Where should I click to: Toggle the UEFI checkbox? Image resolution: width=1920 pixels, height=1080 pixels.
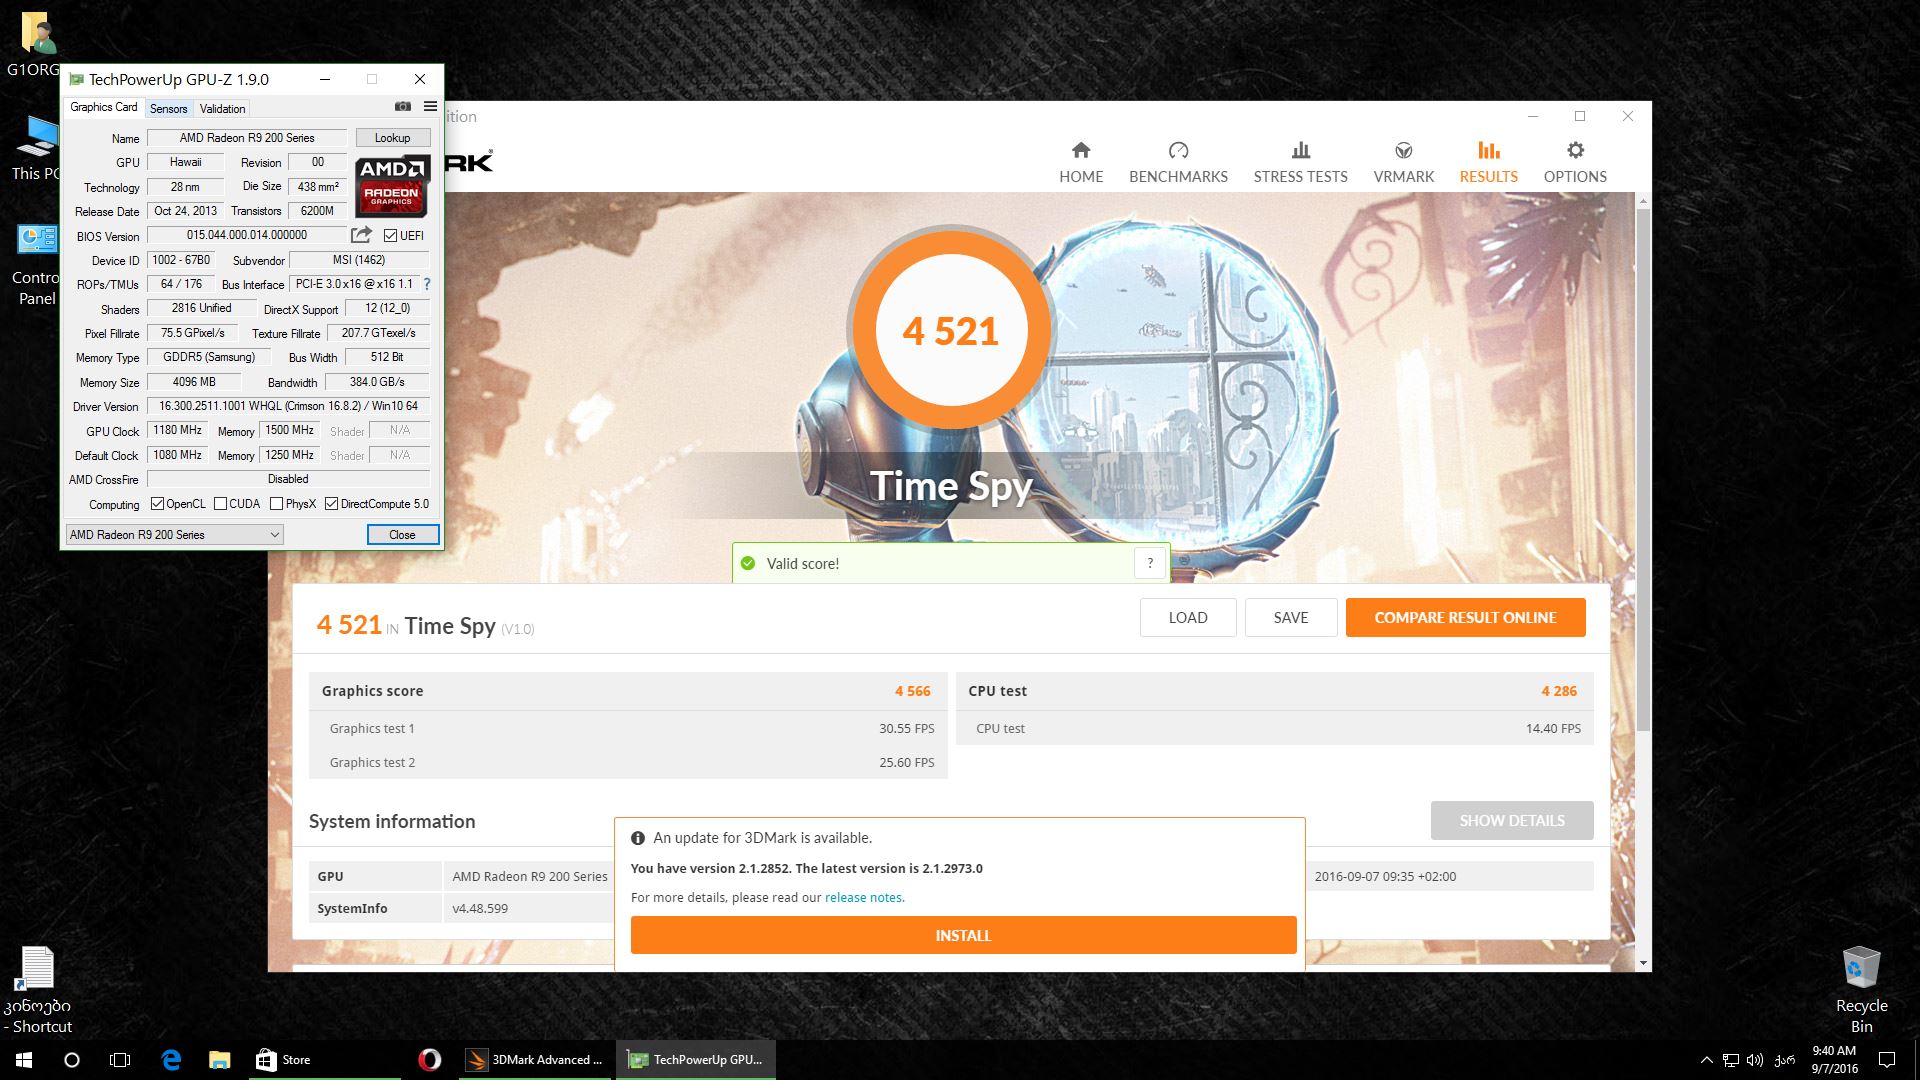pyautogui.click(x=391, y=236)
